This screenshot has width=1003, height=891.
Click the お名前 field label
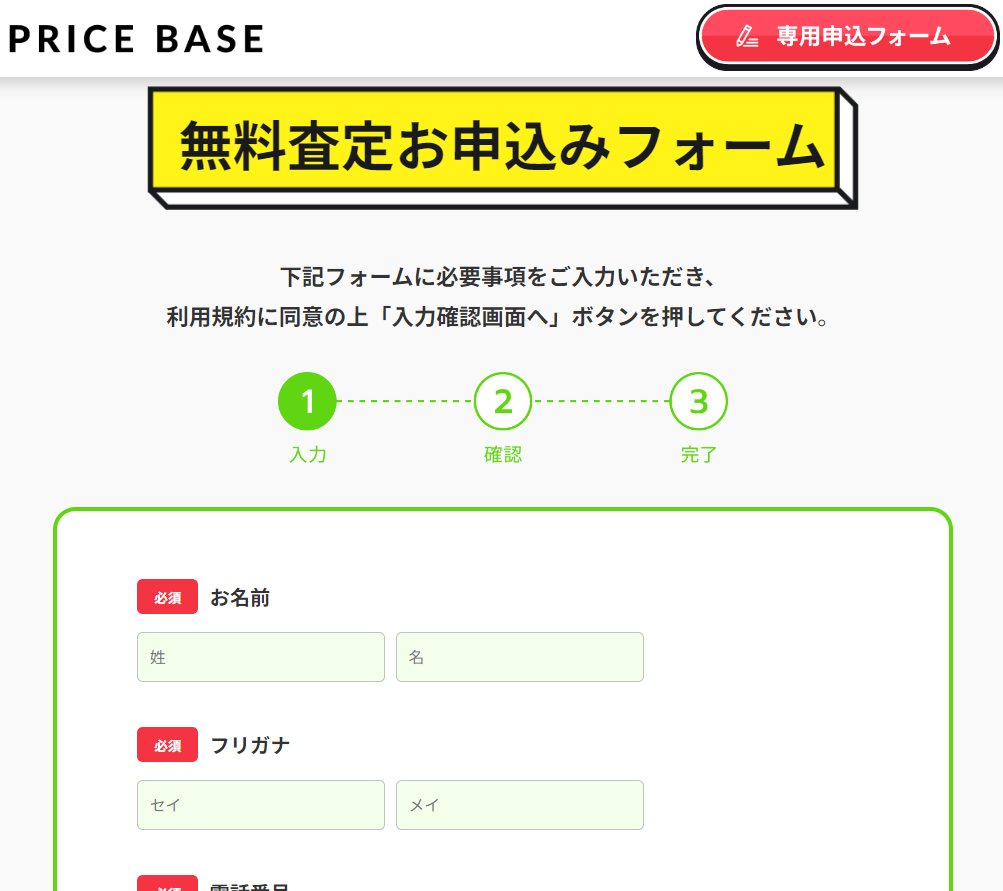240,597
